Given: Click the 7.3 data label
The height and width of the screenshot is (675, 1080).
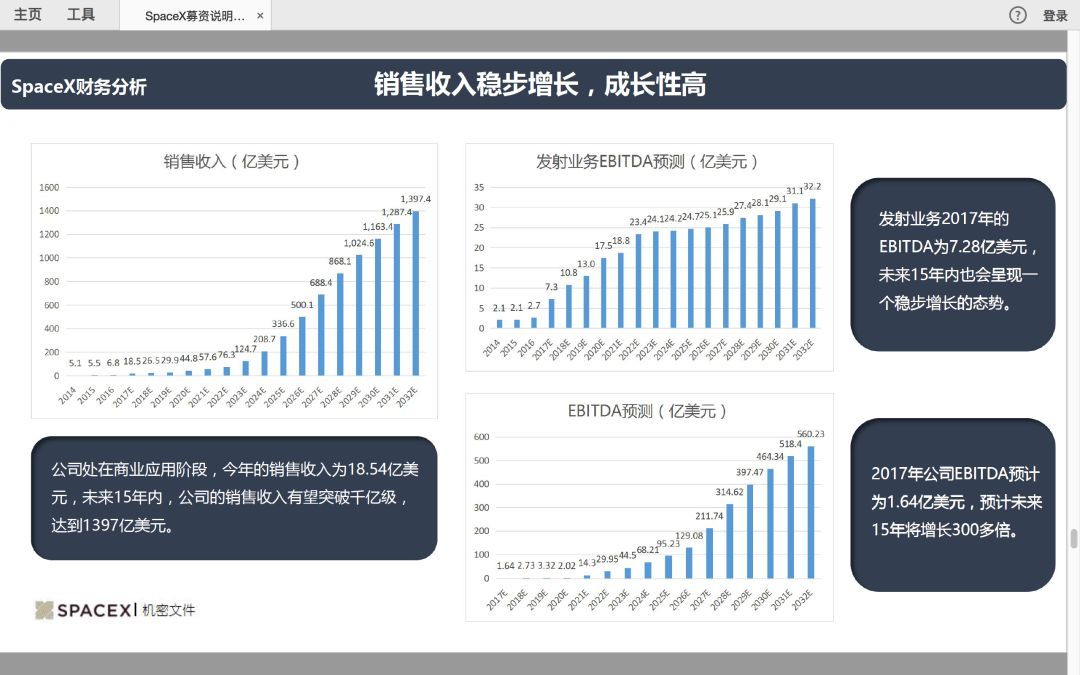Looking at the screenshot, I should (x=551, y=287).
